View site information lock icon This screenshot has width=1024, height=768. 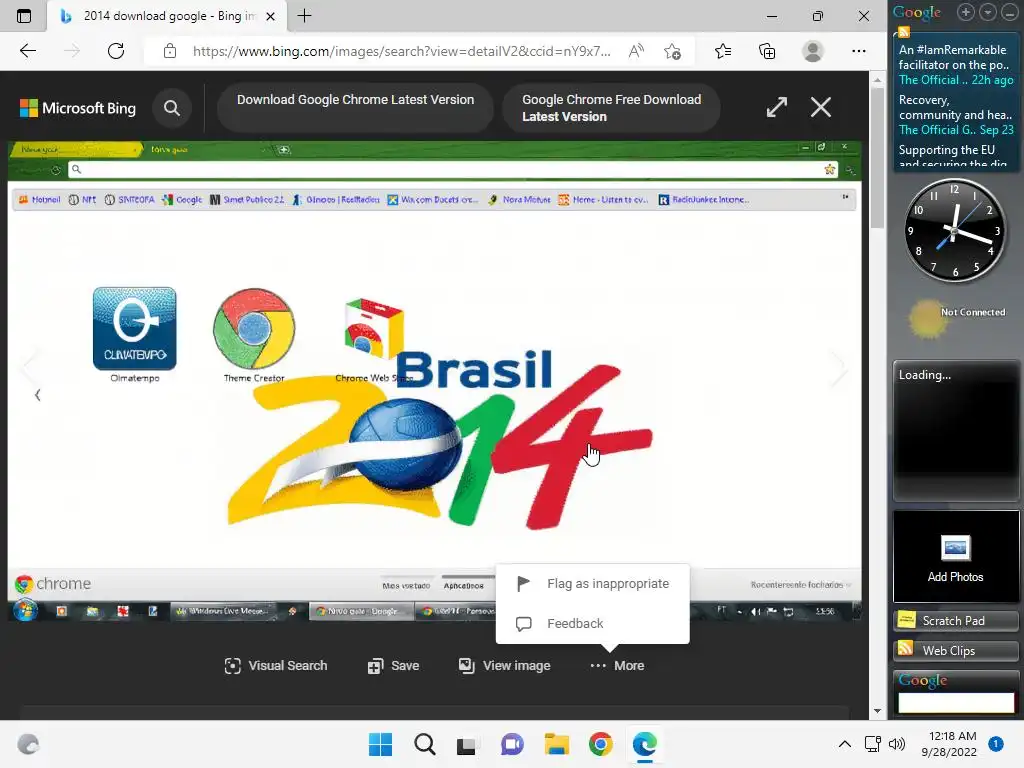pos(170,51)
